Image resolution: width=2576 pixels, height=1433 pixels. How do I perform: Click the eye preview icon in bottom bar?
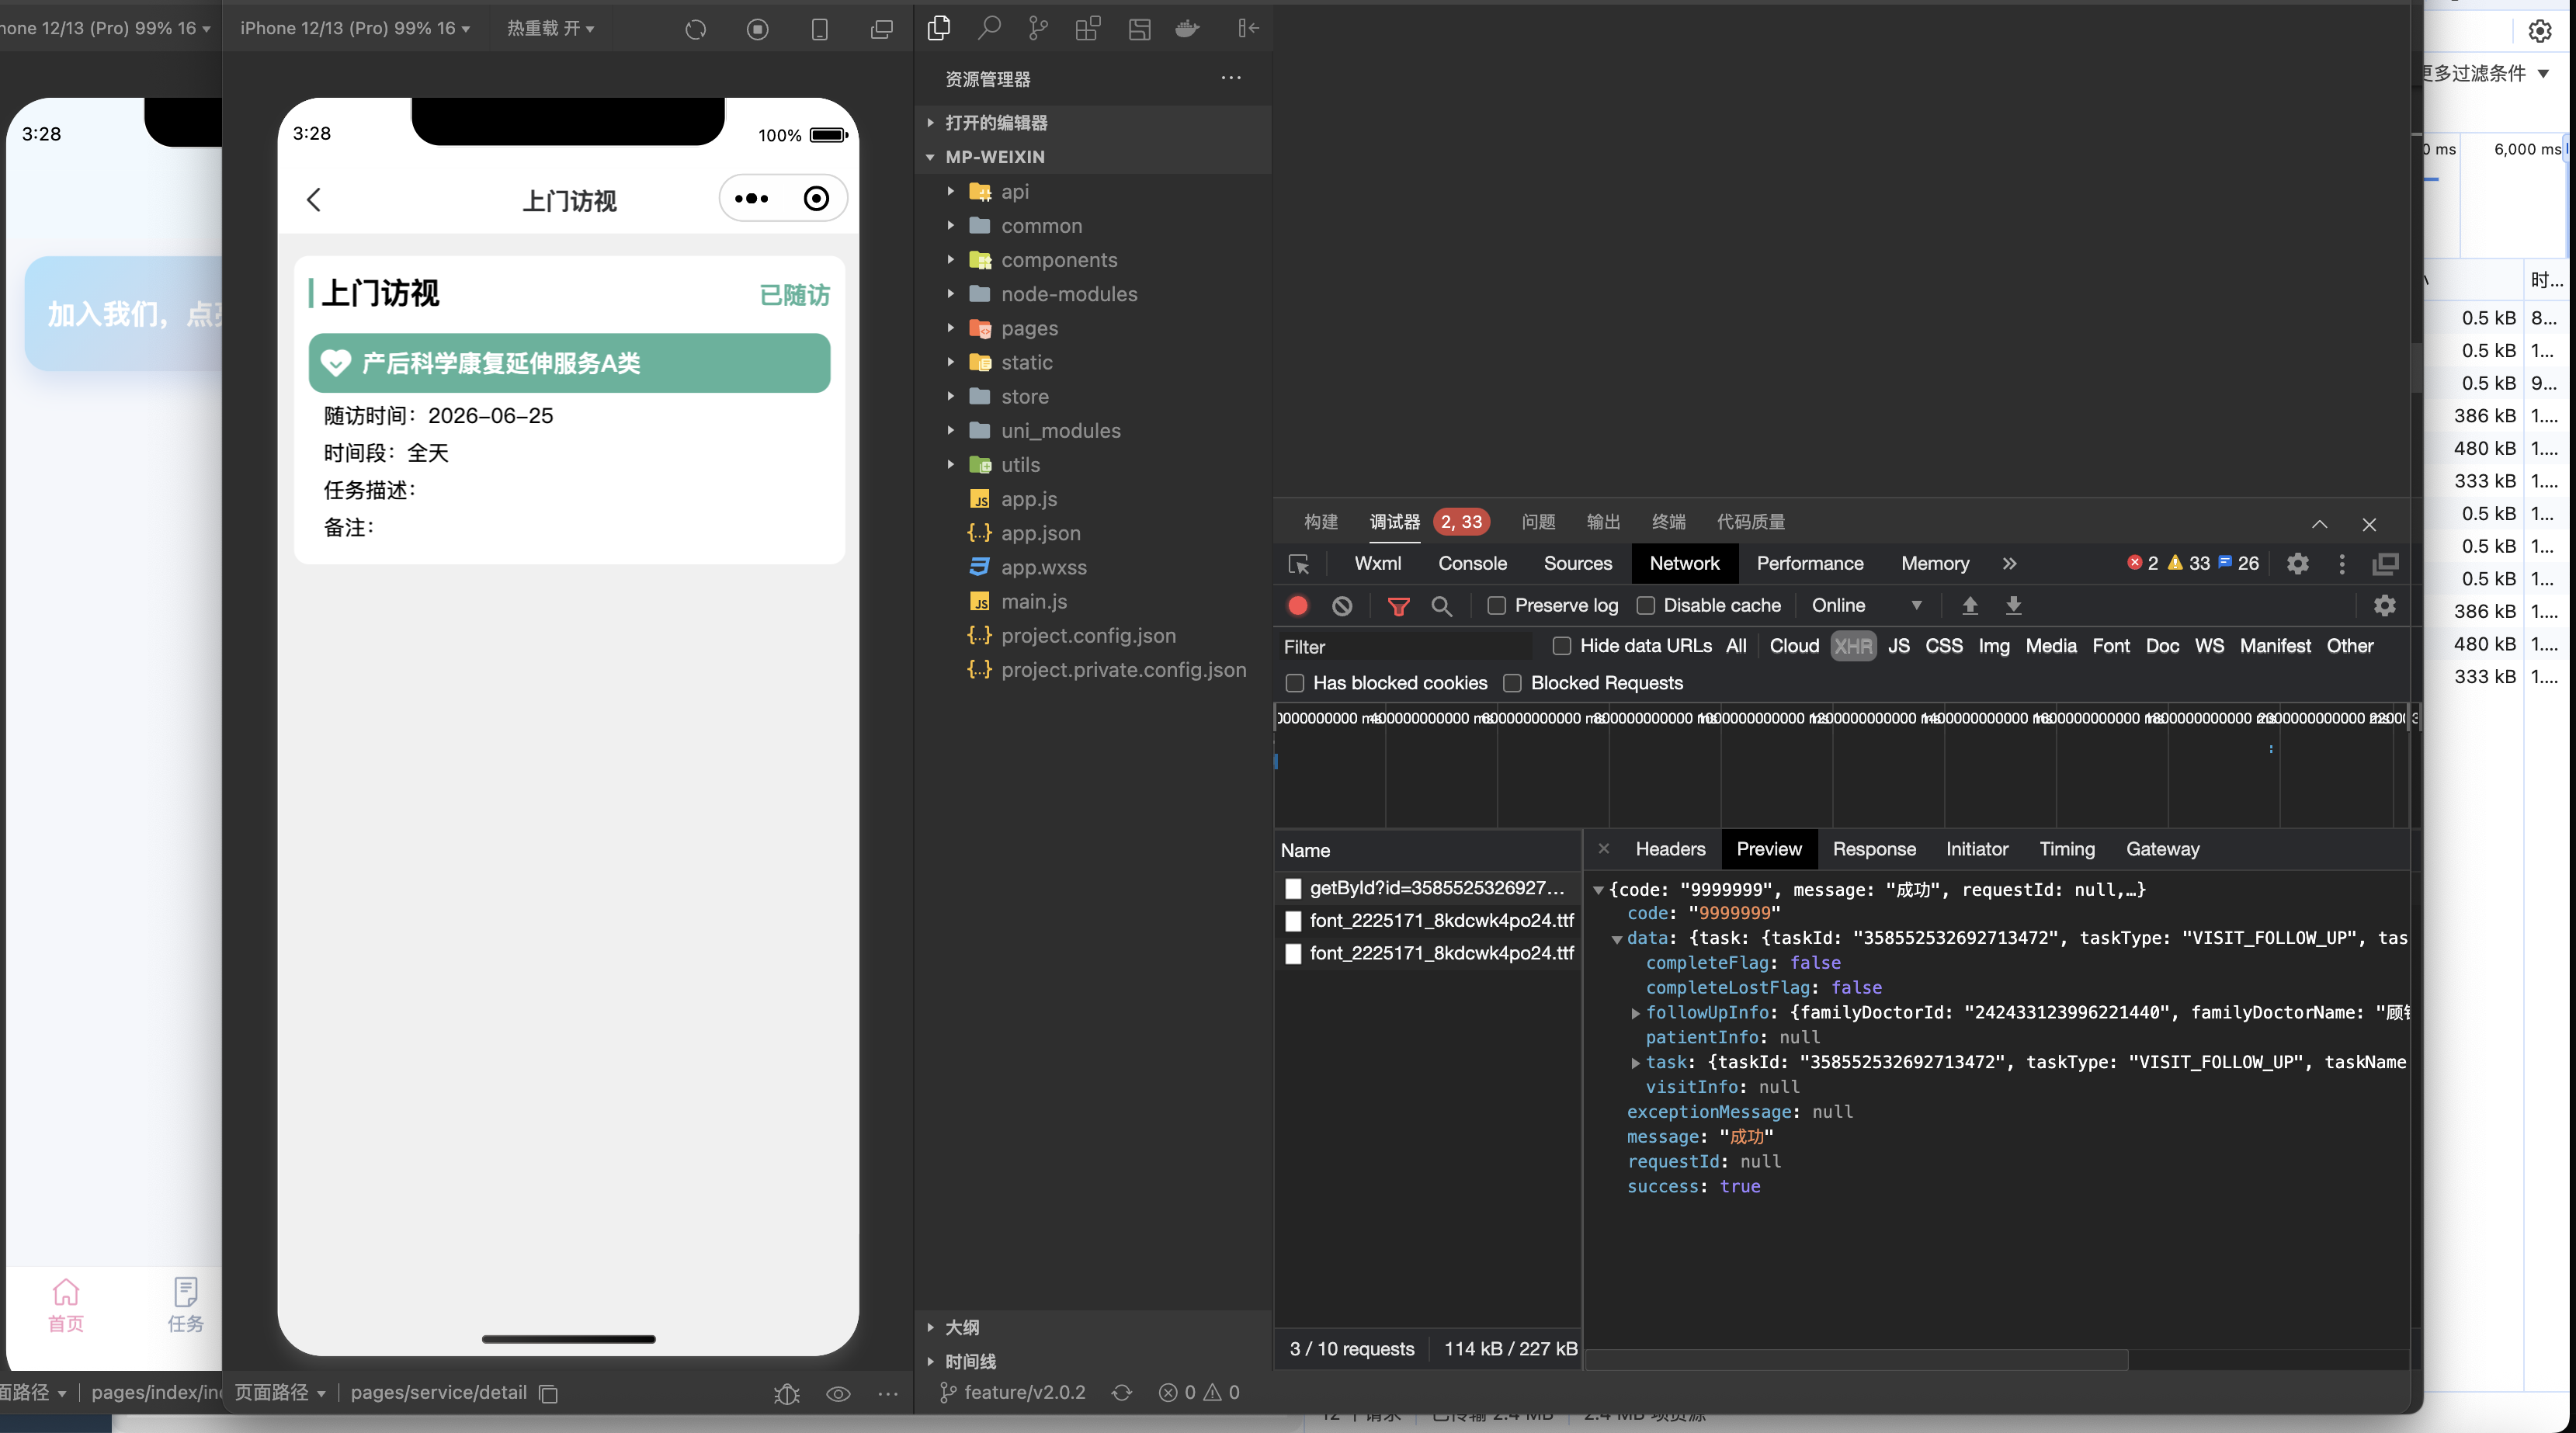click(x=839, y=1393)
